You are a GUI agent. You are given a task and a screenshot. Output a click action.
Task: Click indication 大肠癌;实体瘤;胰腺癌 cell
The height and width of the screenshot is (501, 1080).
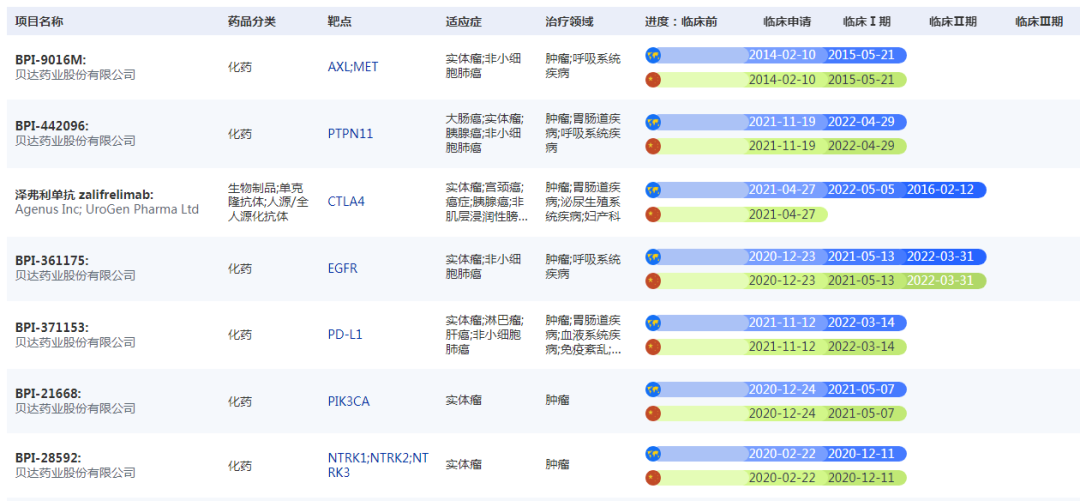[484, 133]
